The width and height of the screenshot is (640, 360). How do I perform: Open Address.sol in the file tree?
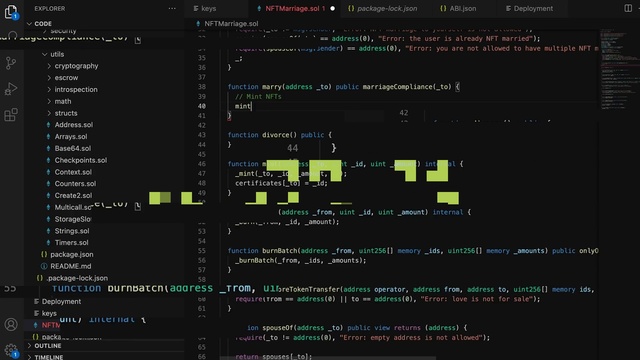tap(74, 125)
